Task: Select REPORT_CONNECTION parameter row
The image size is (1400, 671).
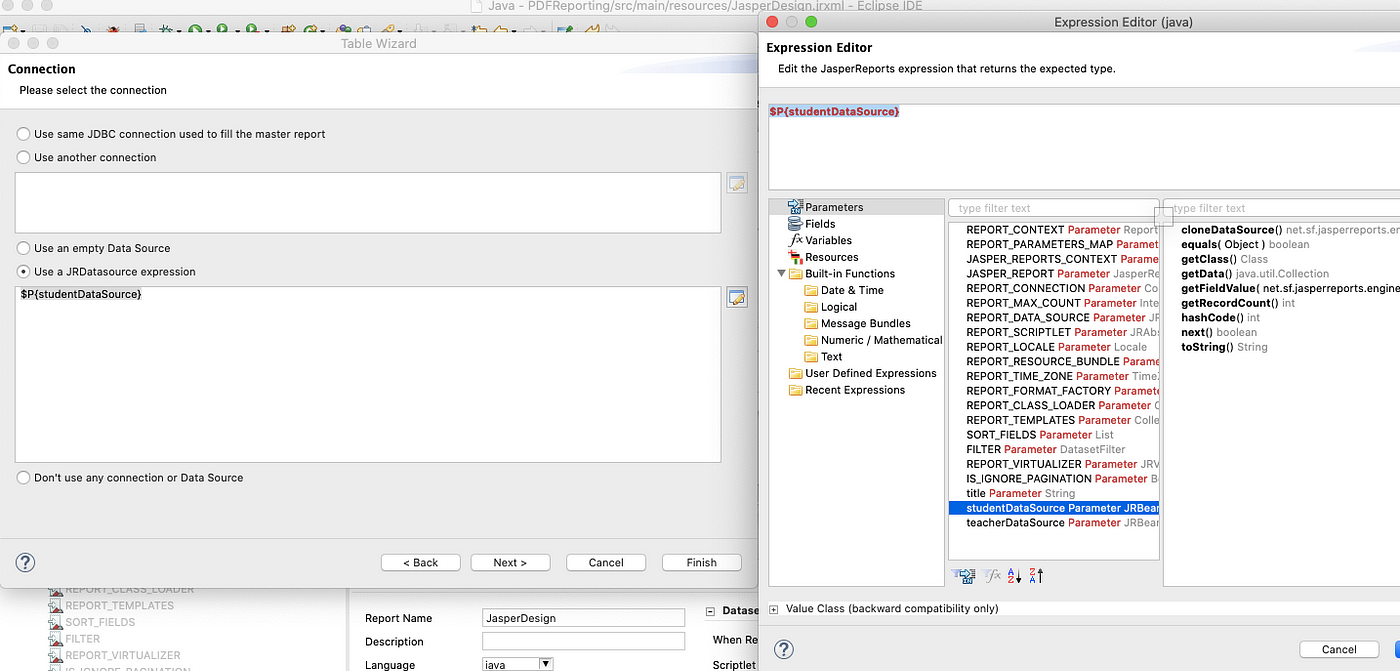Action: [x=1053, y=288]
